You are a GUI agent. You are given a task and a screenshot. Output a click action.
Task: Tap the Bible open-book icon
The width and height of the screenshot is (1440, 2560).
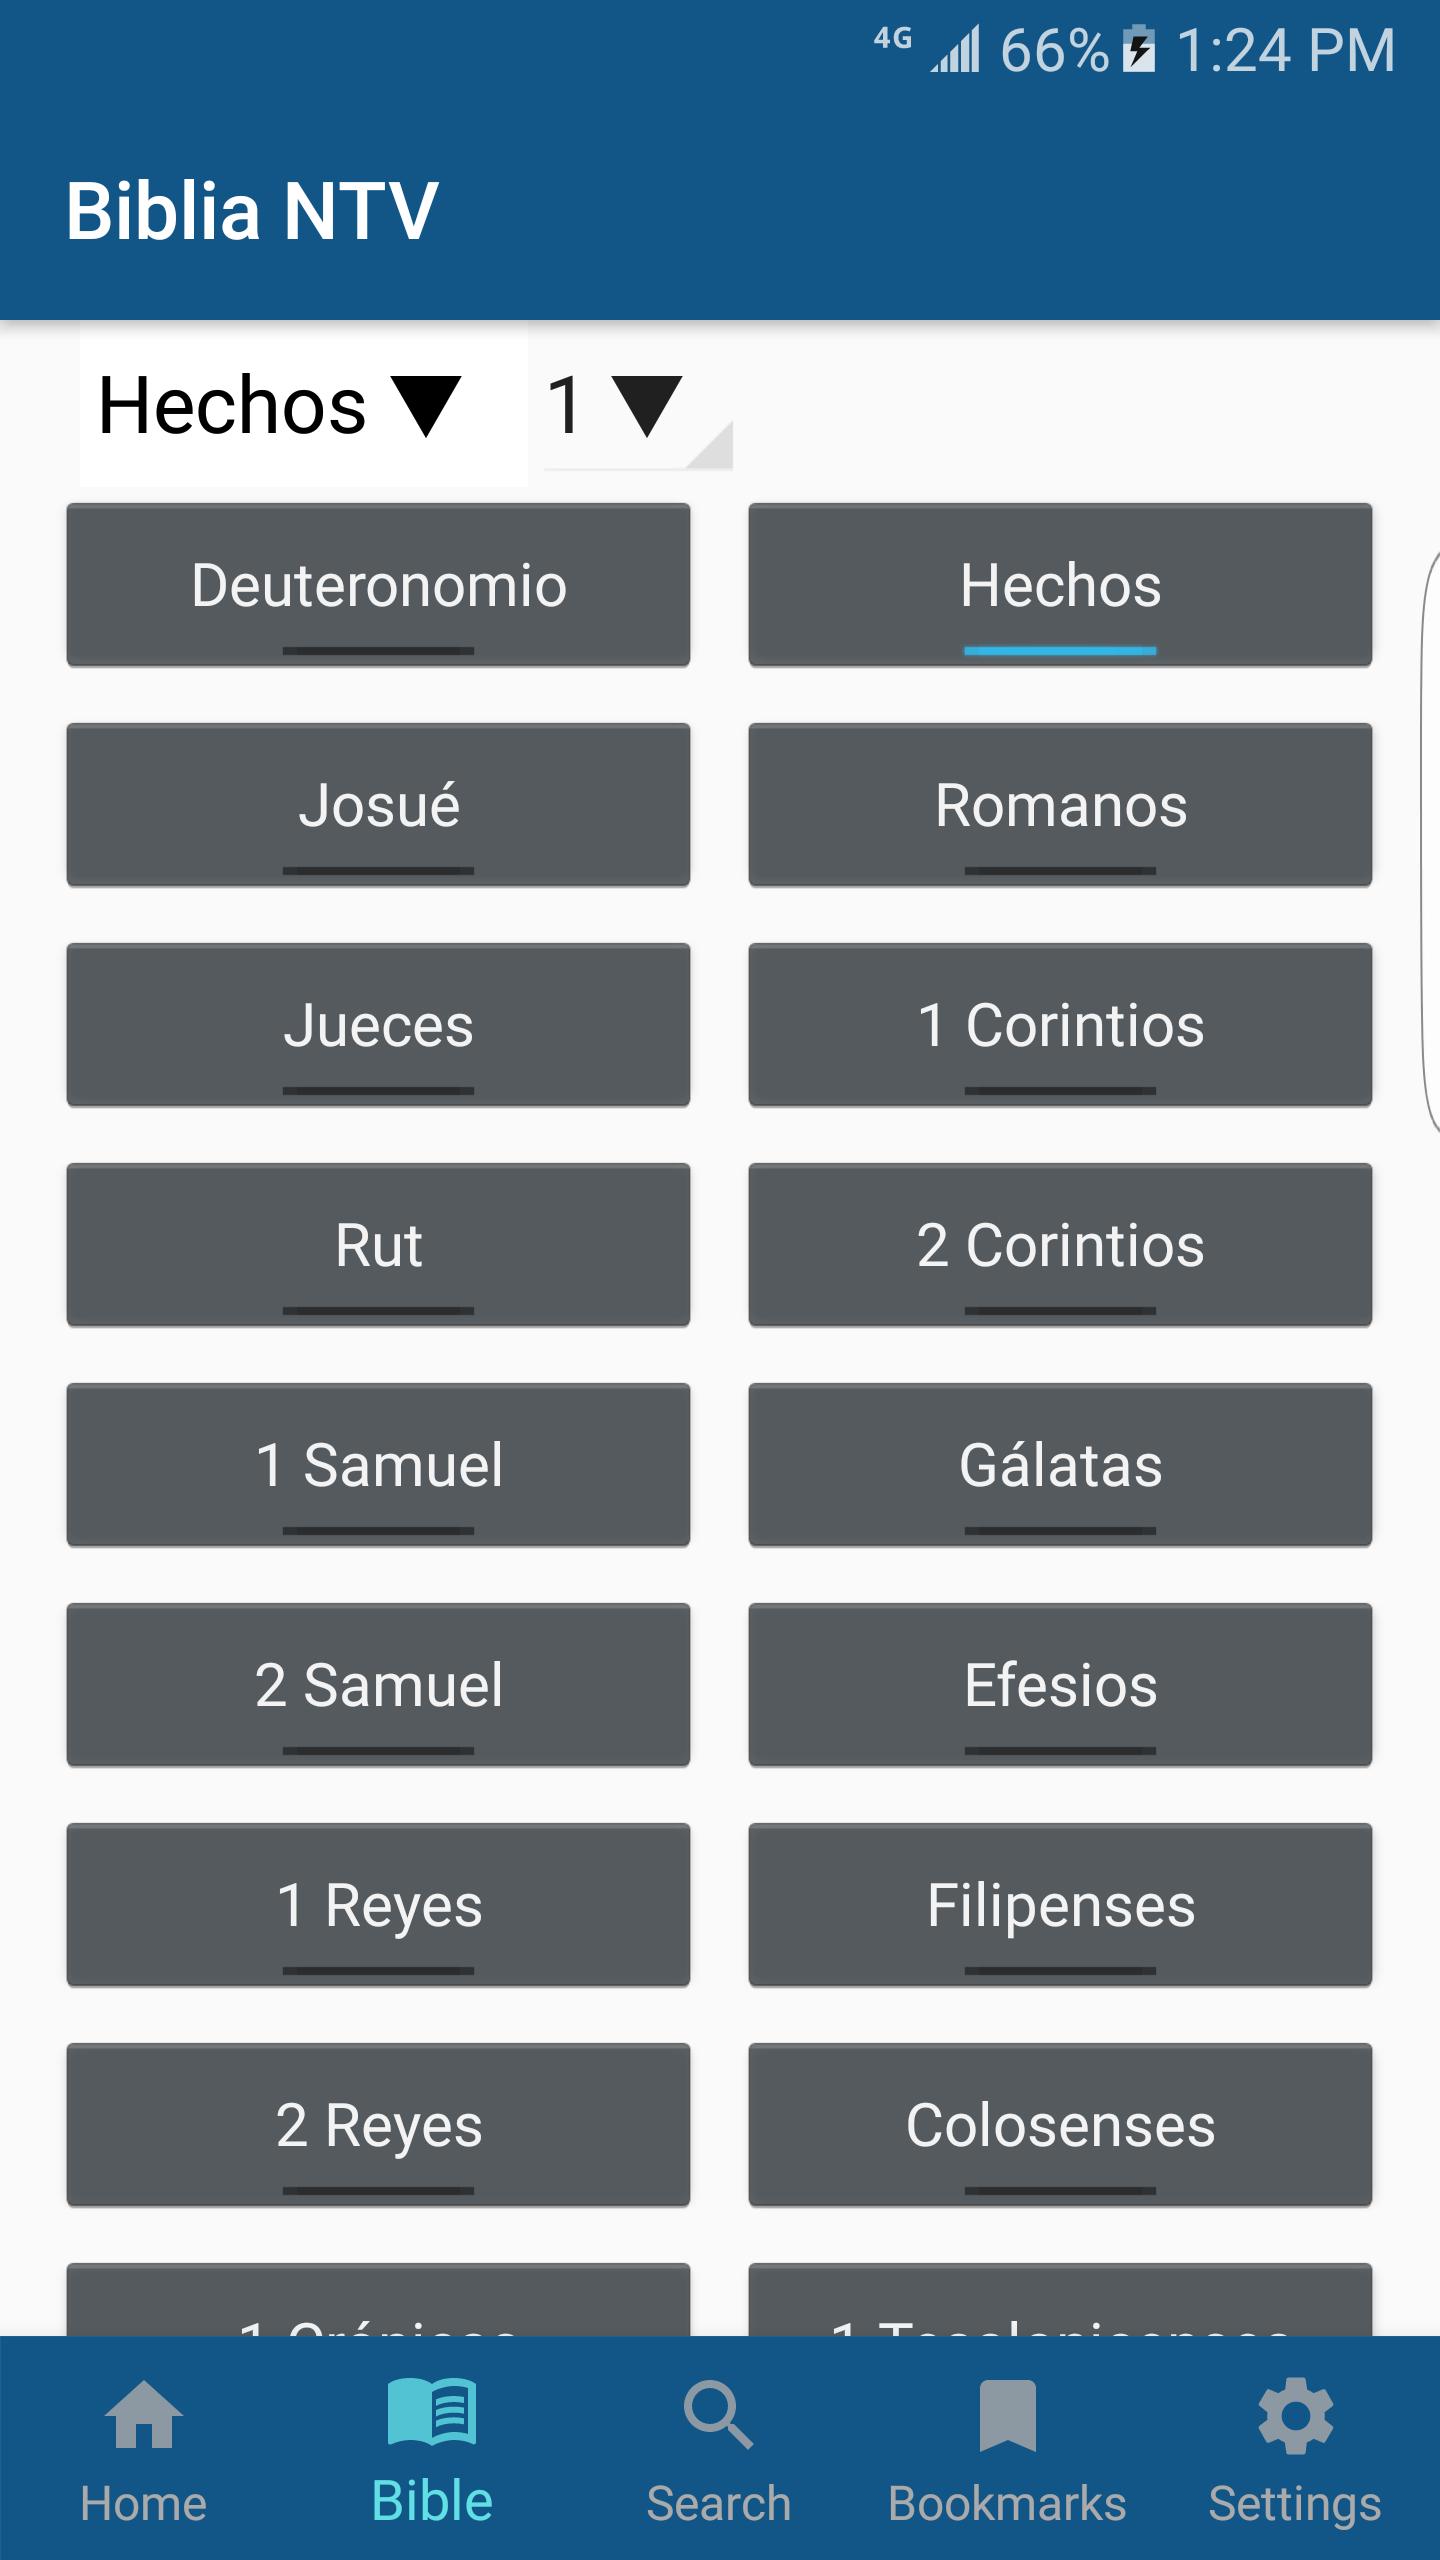click(432, 2412)
